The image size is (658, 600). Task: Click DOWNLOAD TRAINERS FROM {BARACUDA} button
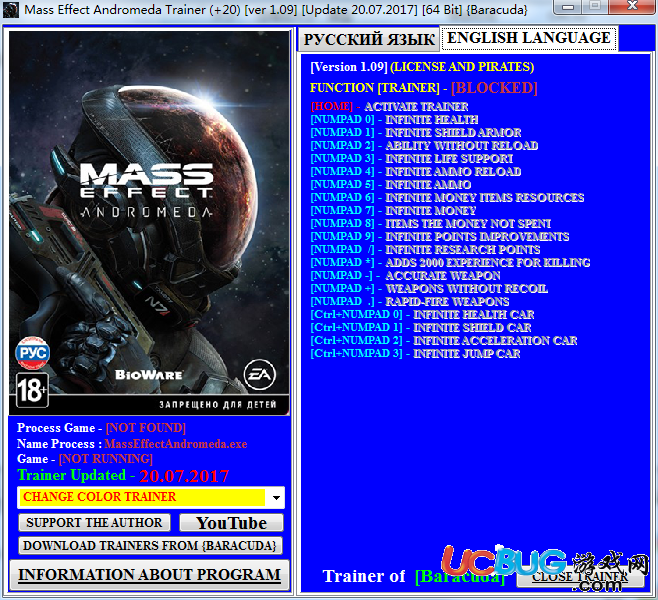pos(150,546)
